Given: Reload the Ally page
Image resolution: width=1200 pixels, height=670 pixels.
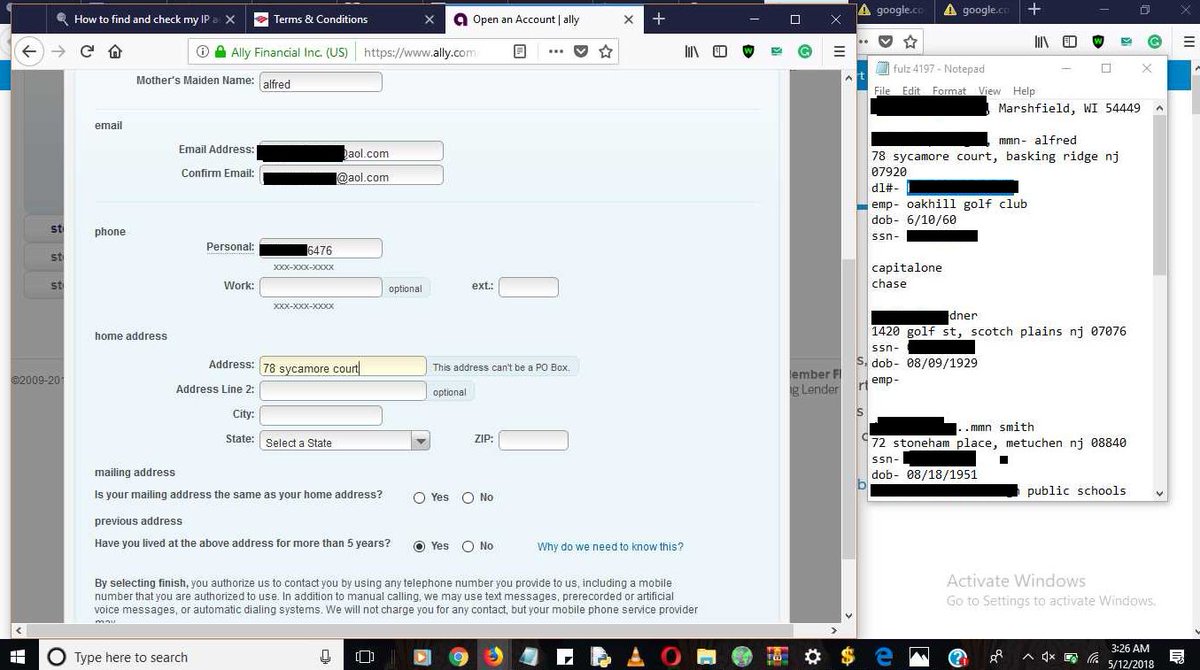Looking at the screenshot, I should (87, 52).
